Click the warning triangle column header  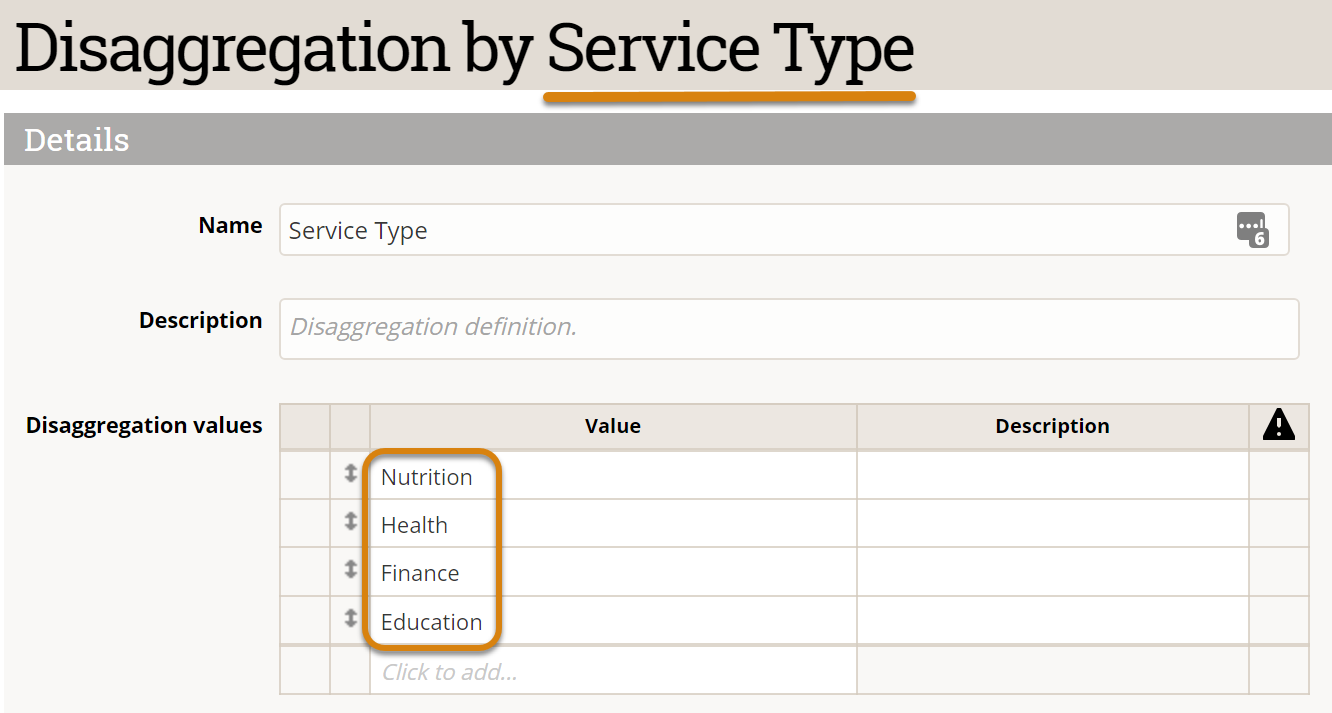click(1278, 426)
